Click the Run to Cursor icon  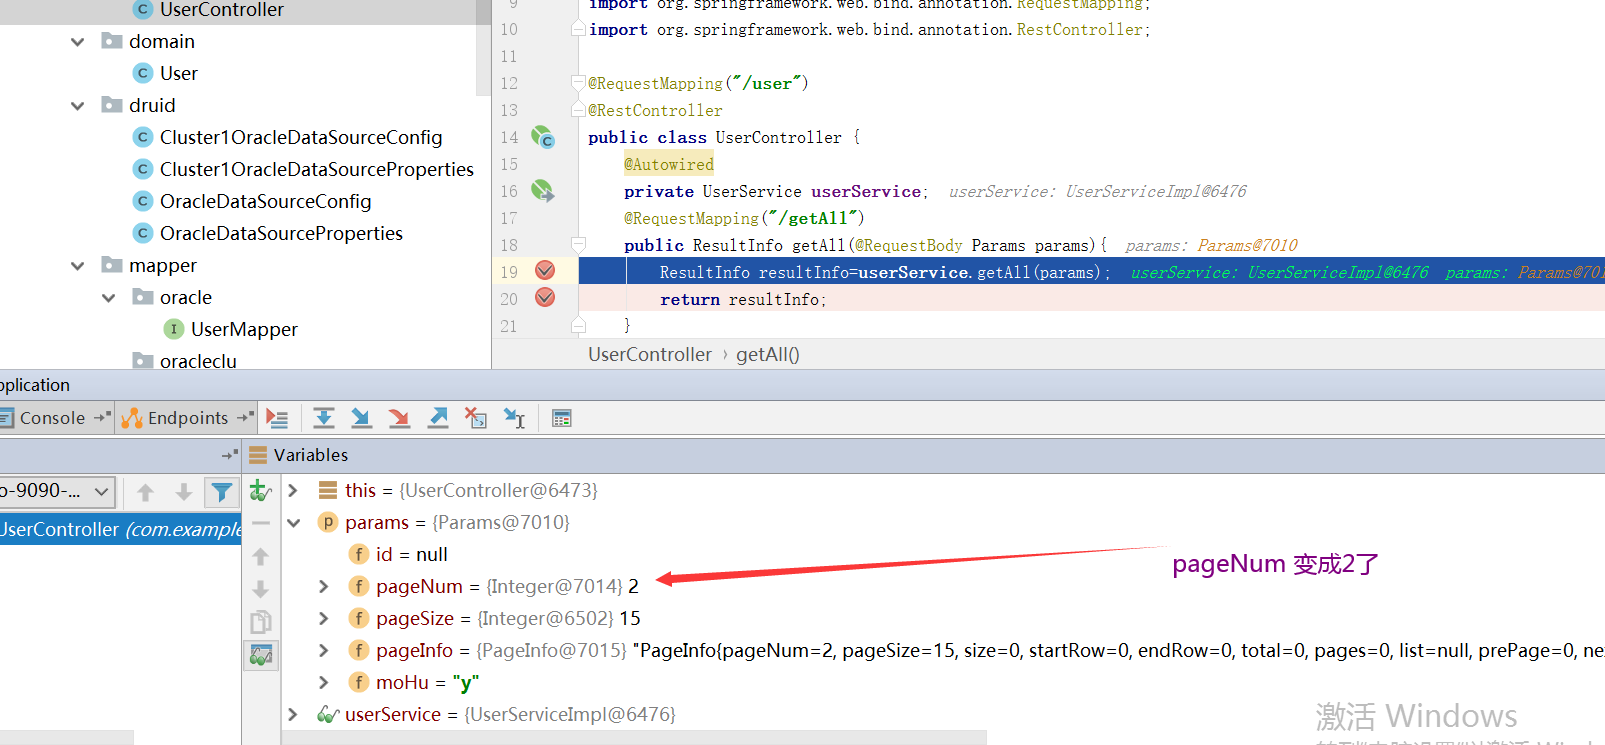click(514, 418)
